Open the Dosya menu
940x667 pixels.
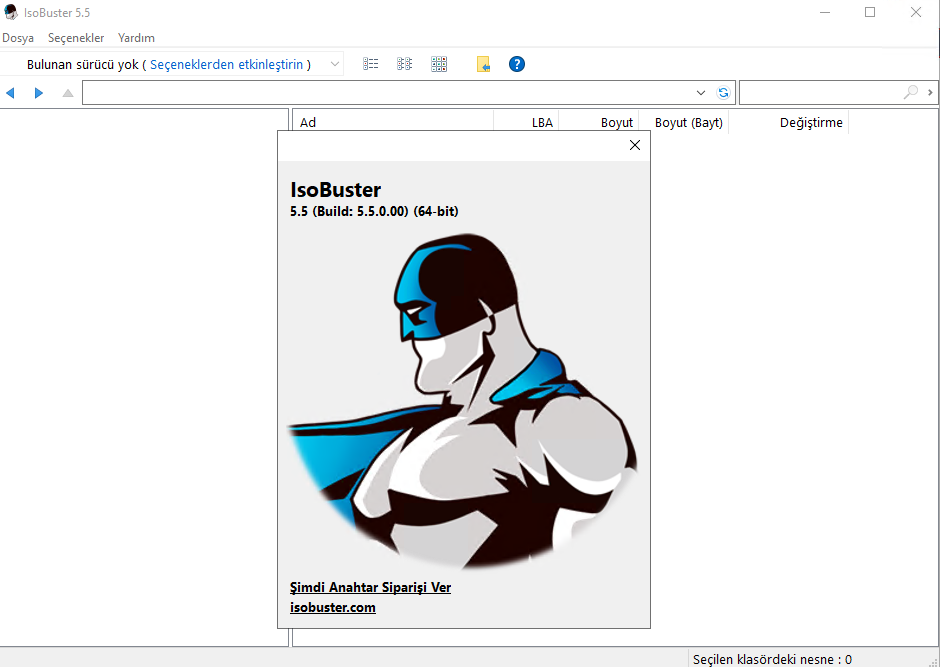point(18,38)
